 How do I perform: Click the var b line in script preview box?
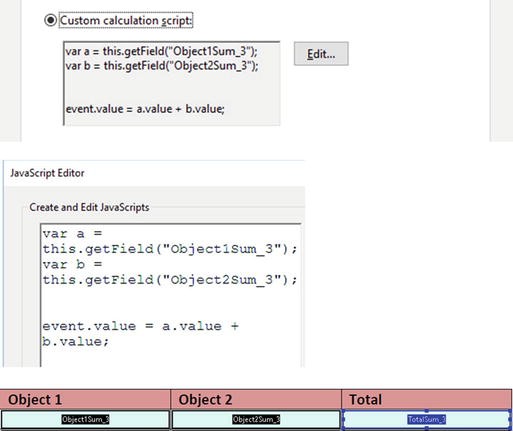click(x=162, y=66)
